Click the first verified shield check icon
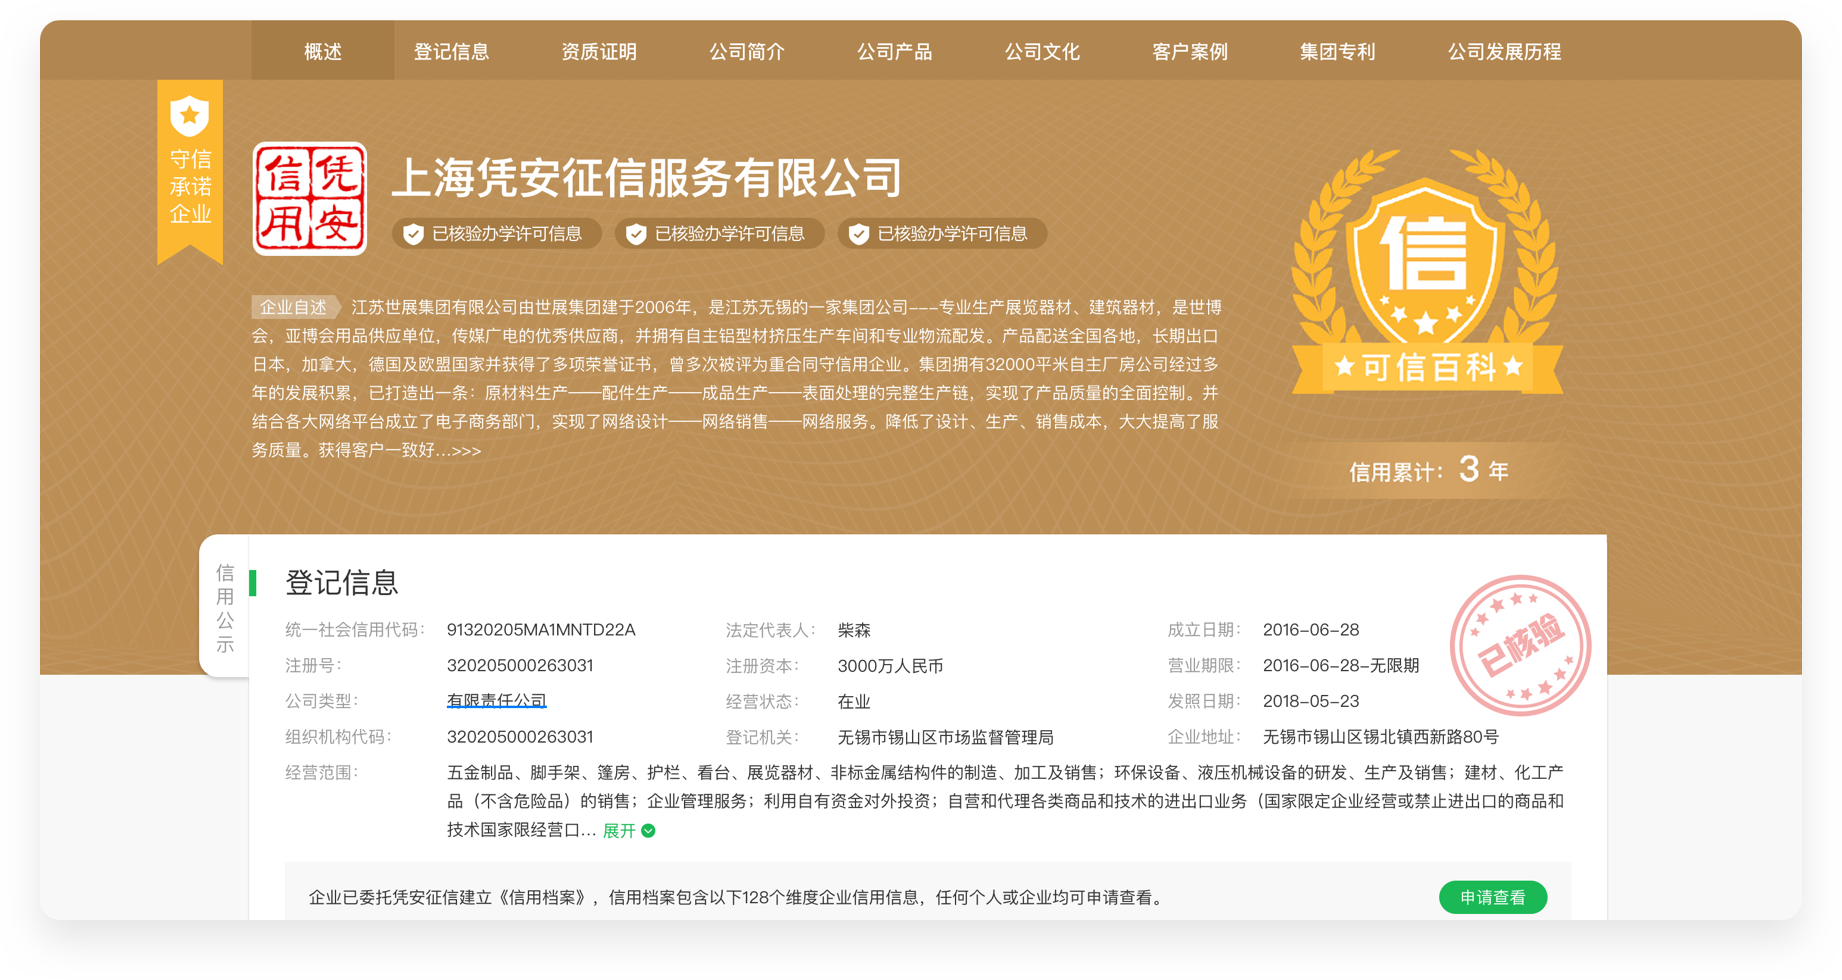Viewport: 1842px width, 980px height. click(x=413, y=234)
